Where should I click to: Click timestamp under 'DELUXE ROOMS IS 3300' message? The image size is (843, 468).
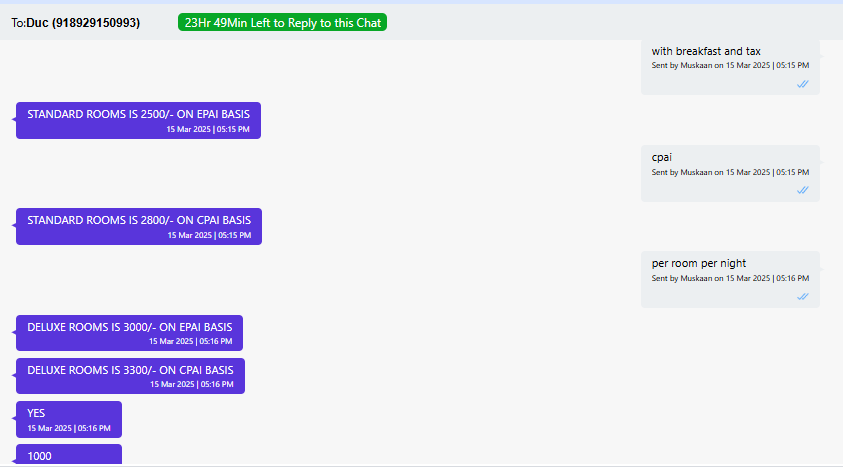click(191, 384)
